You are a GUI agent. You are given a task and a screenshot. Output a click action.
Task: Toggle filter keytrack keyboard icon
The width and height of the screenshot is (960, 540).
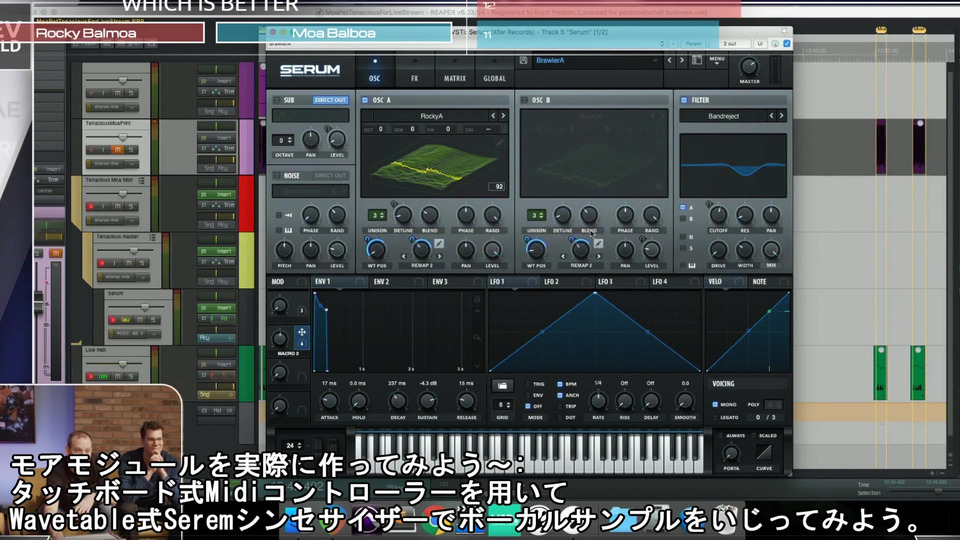(692, 265)
